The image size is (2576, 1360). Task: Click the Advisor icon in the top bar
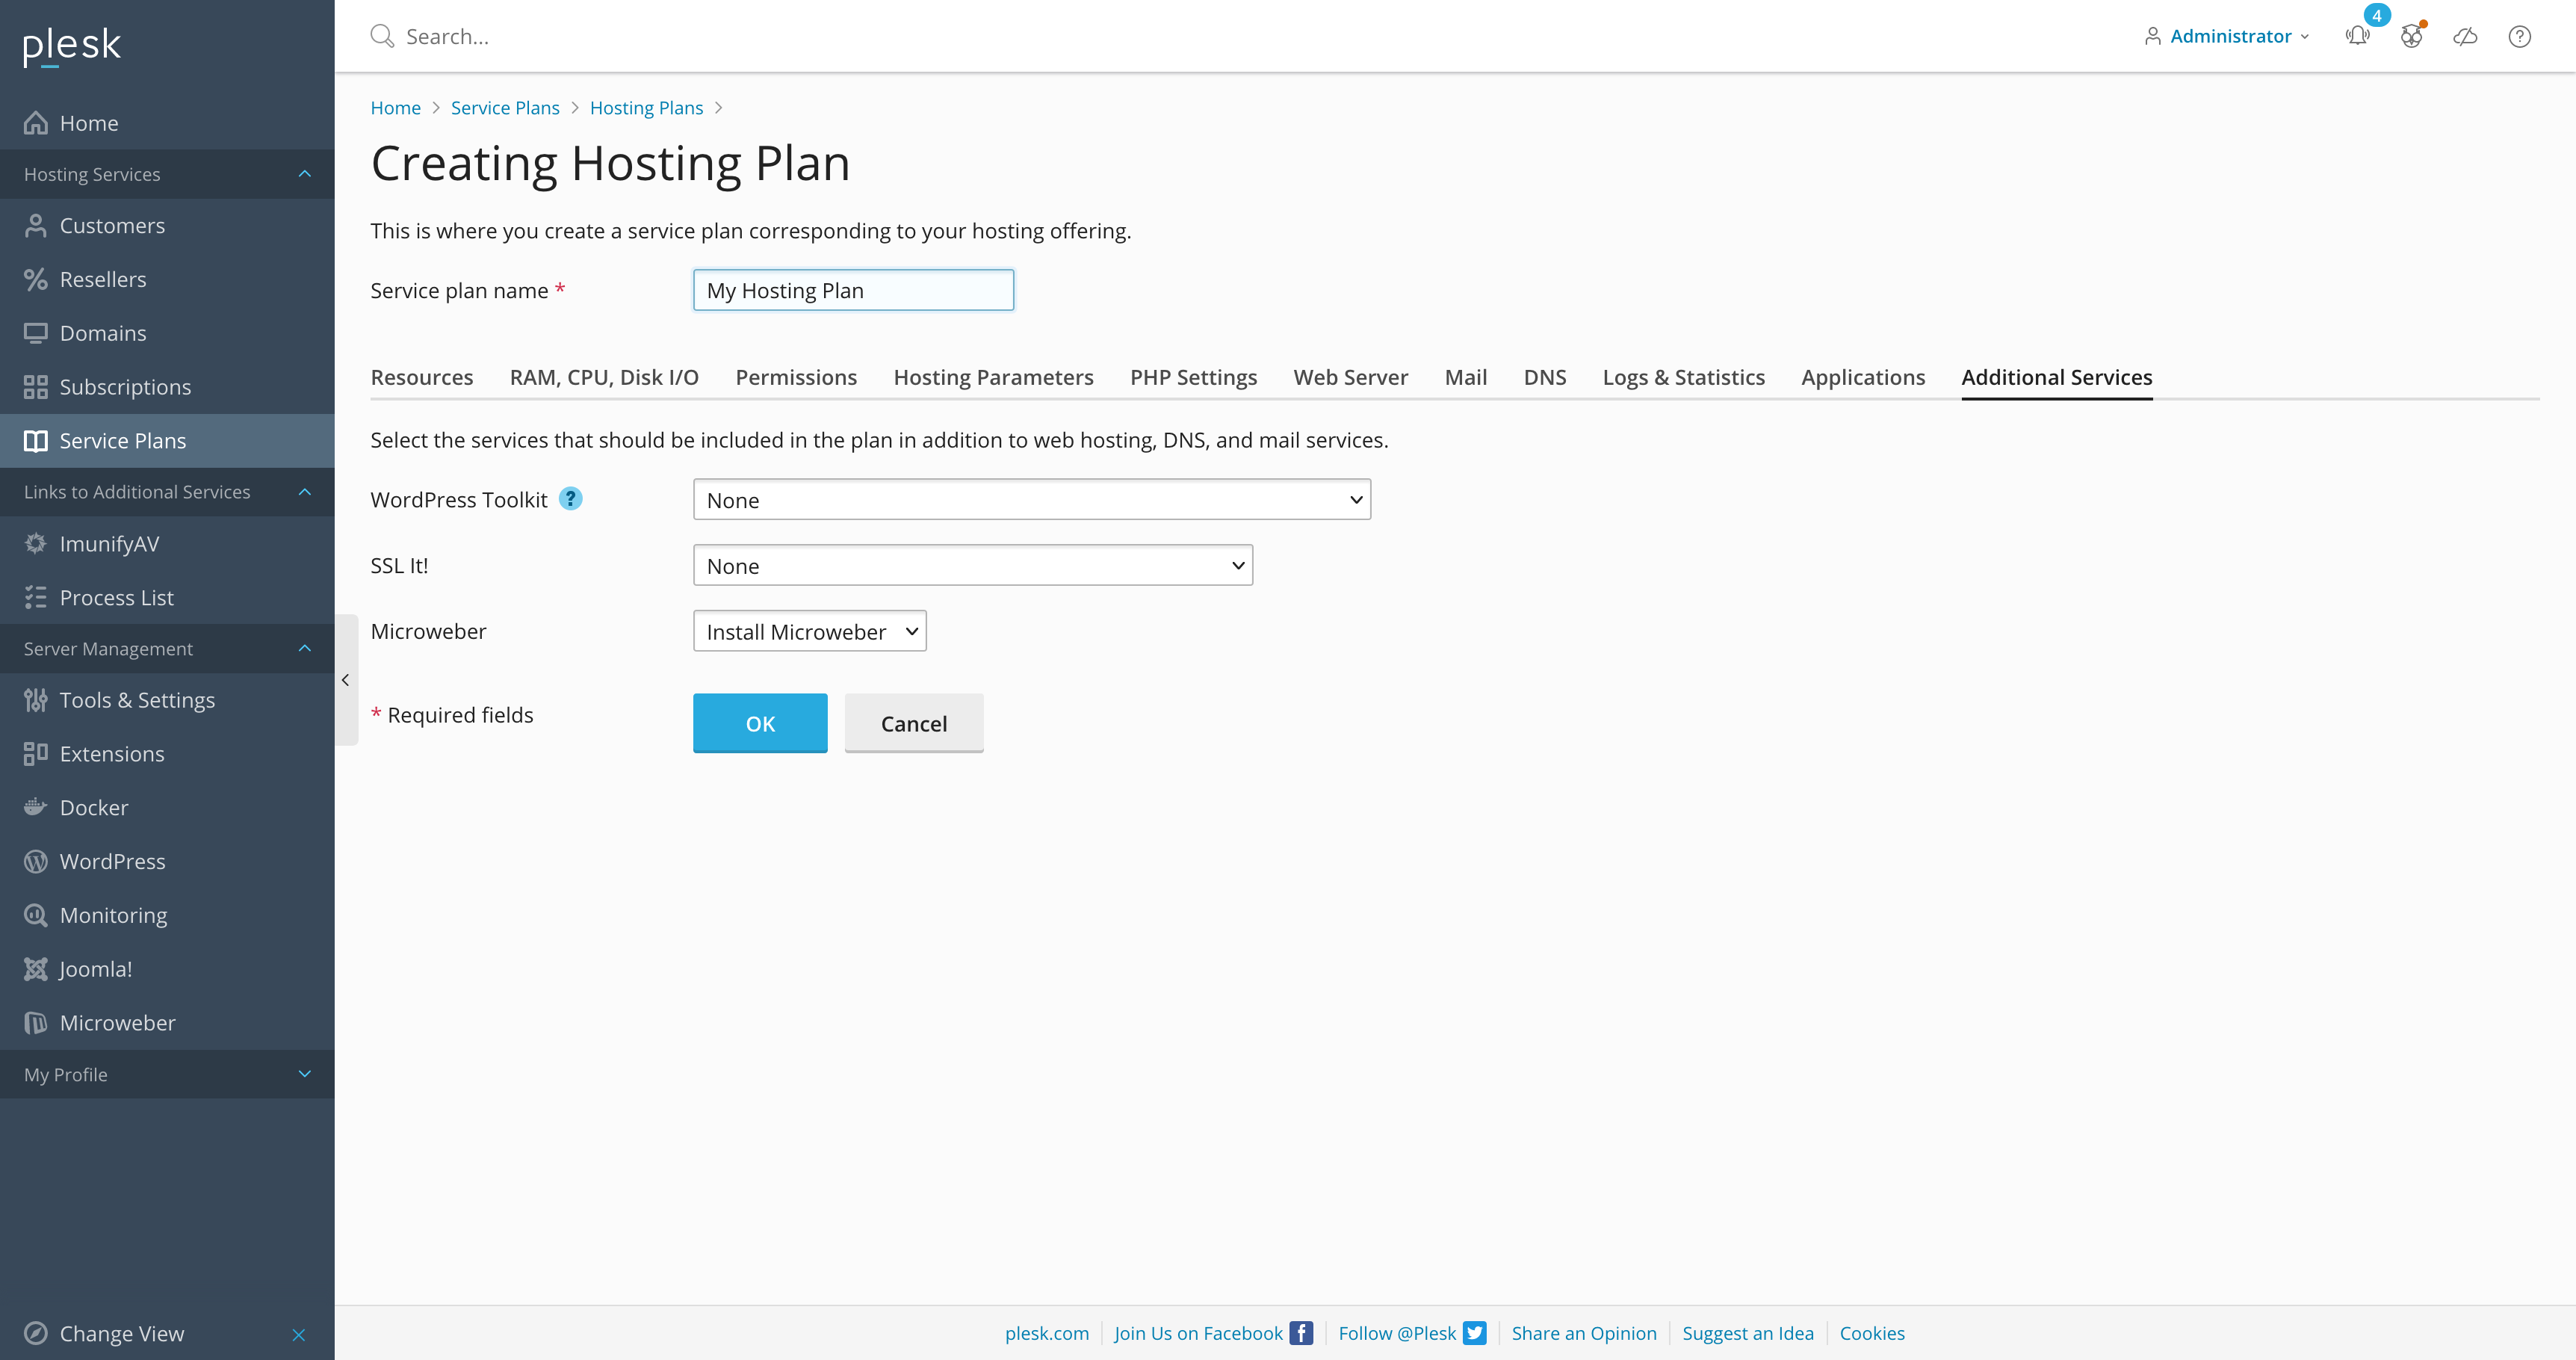click(2411, 36)
